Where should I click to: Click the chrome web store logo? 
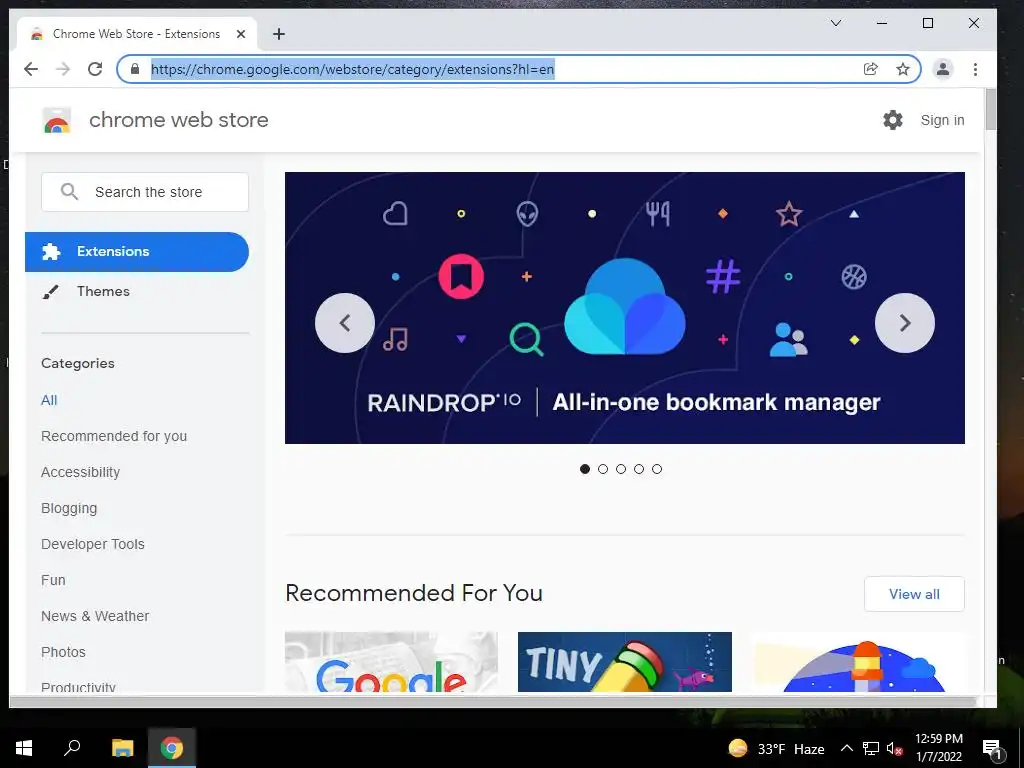tap(57, 120)
